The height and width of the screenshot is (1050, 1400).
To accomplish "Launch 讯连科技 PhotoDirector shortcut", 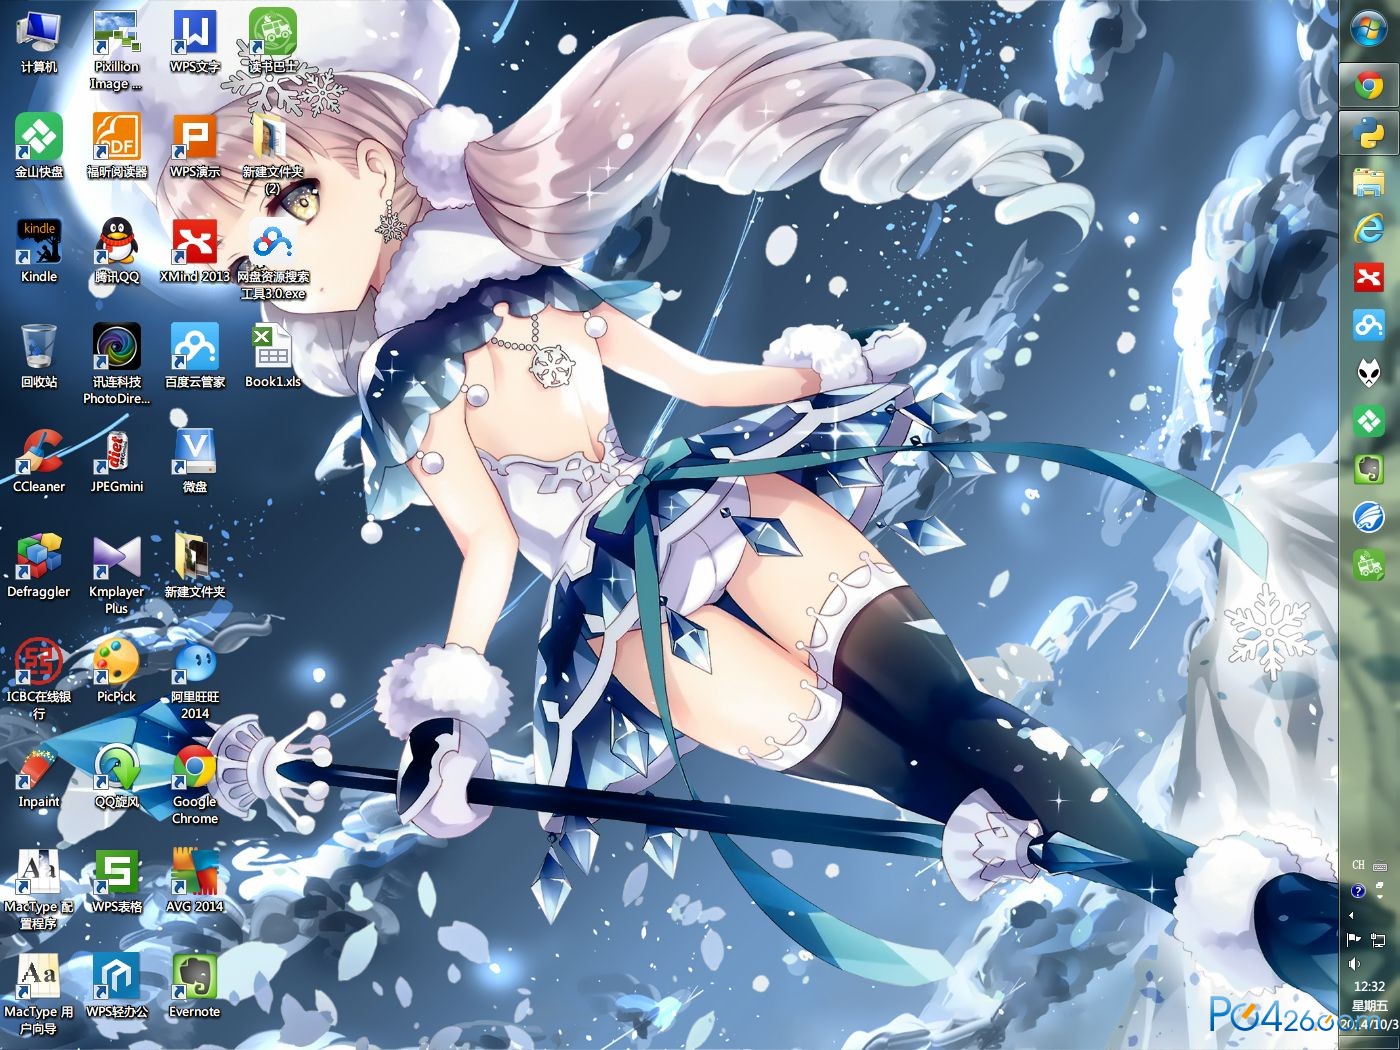I will pos(117,365).
